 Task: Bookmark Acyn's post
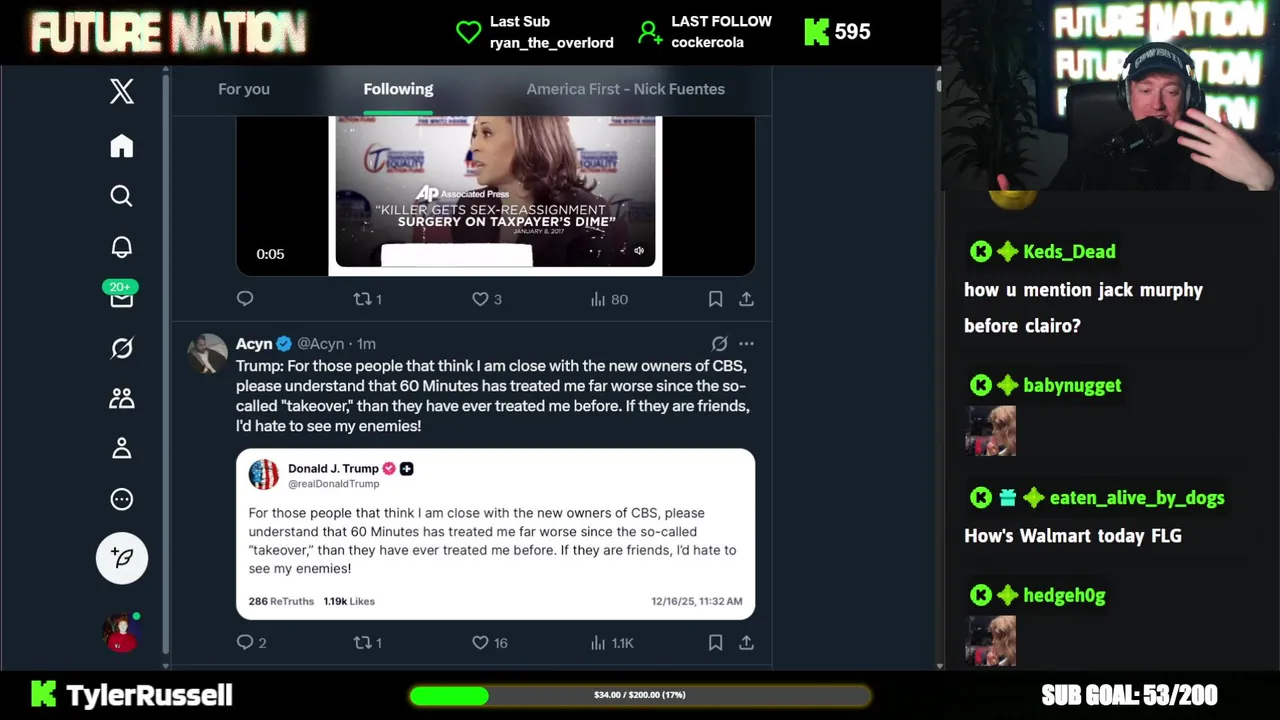pyautogui.click(x=715, y=642)
